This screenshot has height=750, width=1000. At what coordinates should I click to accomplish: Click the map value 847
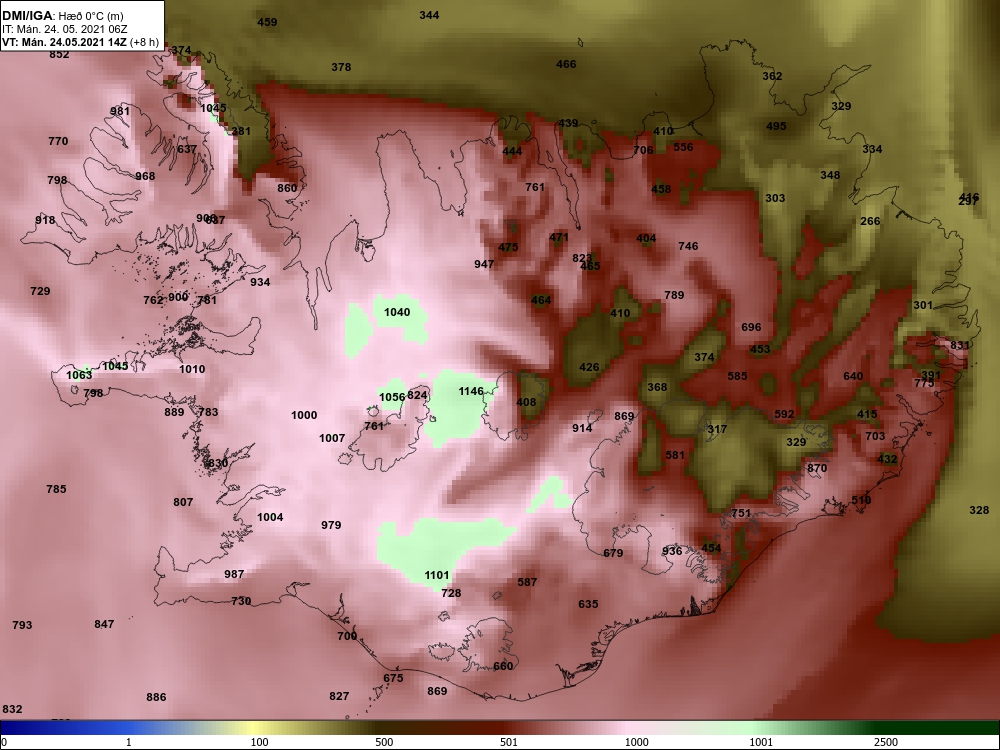pyautogui.click(x=104, y=624)
